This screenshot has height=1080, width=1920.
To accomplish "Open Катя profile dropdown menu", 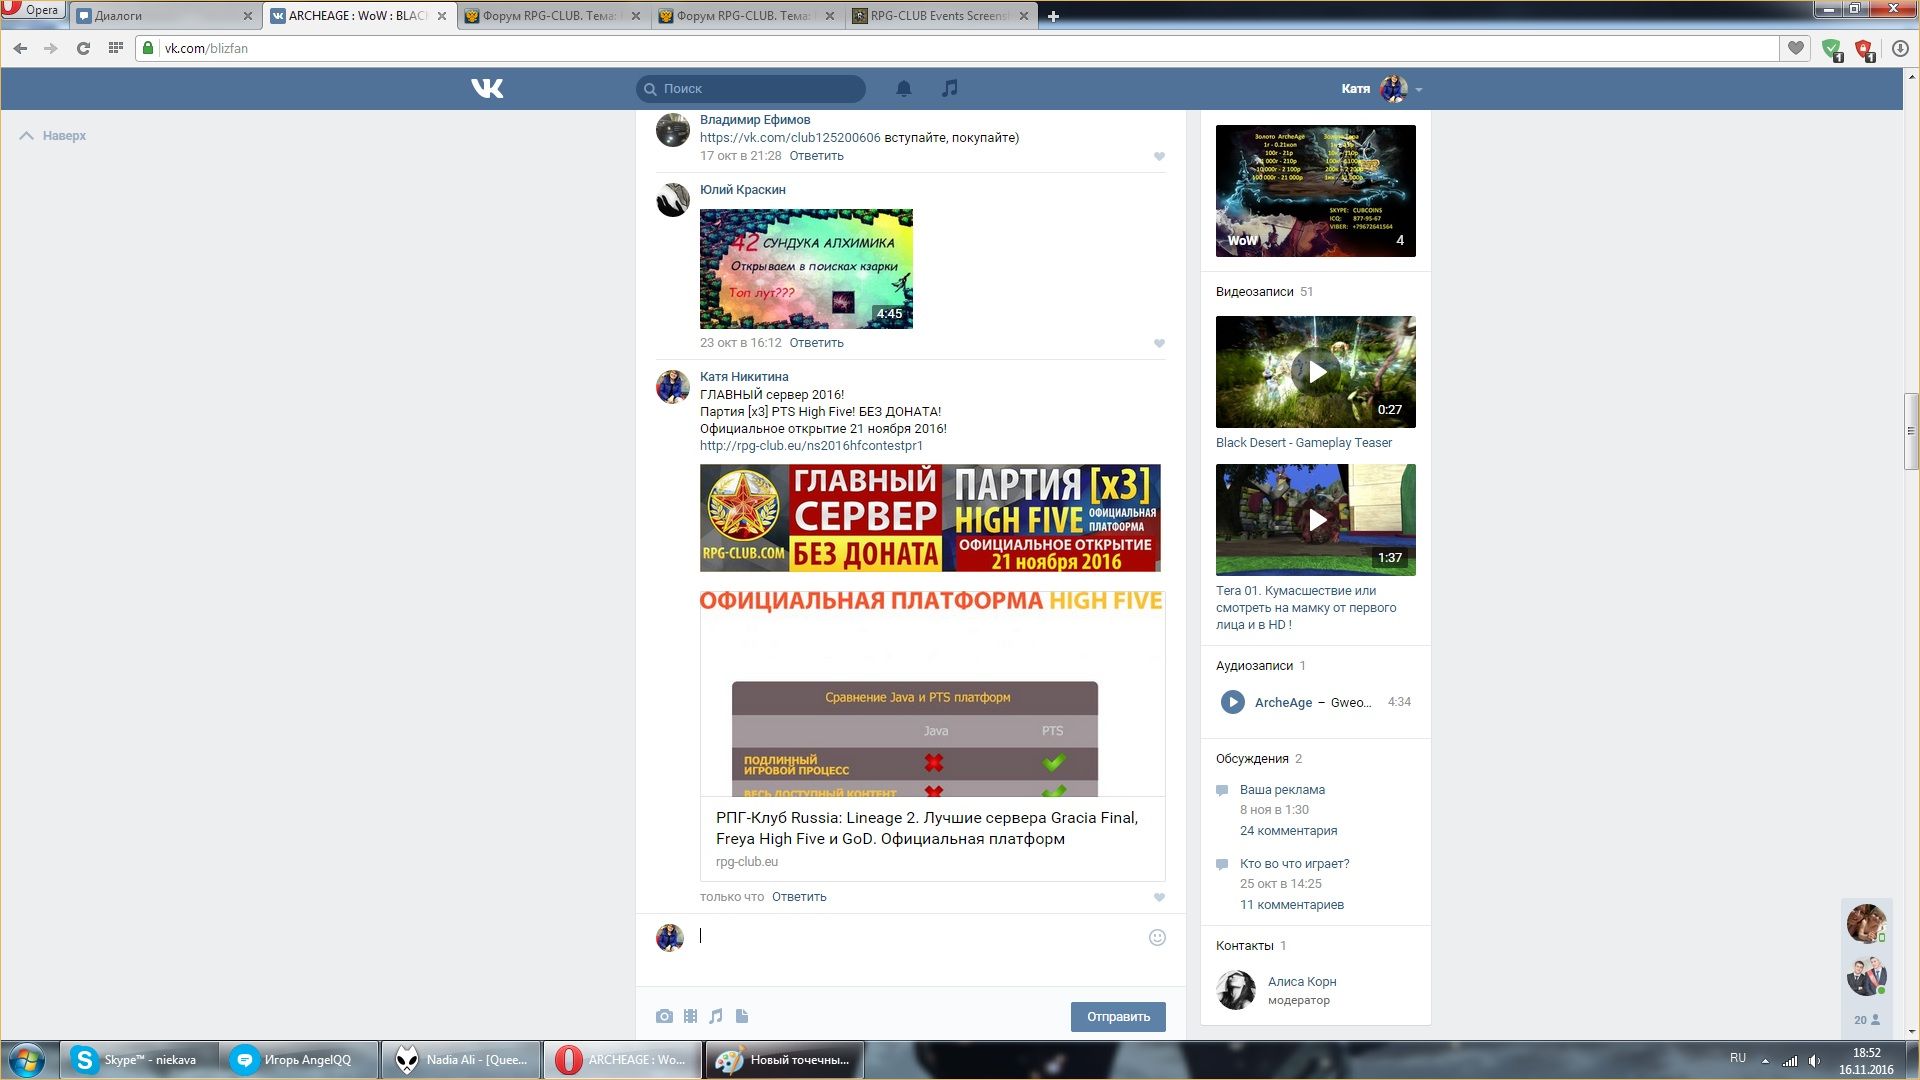I will (x=1382, y=89).
